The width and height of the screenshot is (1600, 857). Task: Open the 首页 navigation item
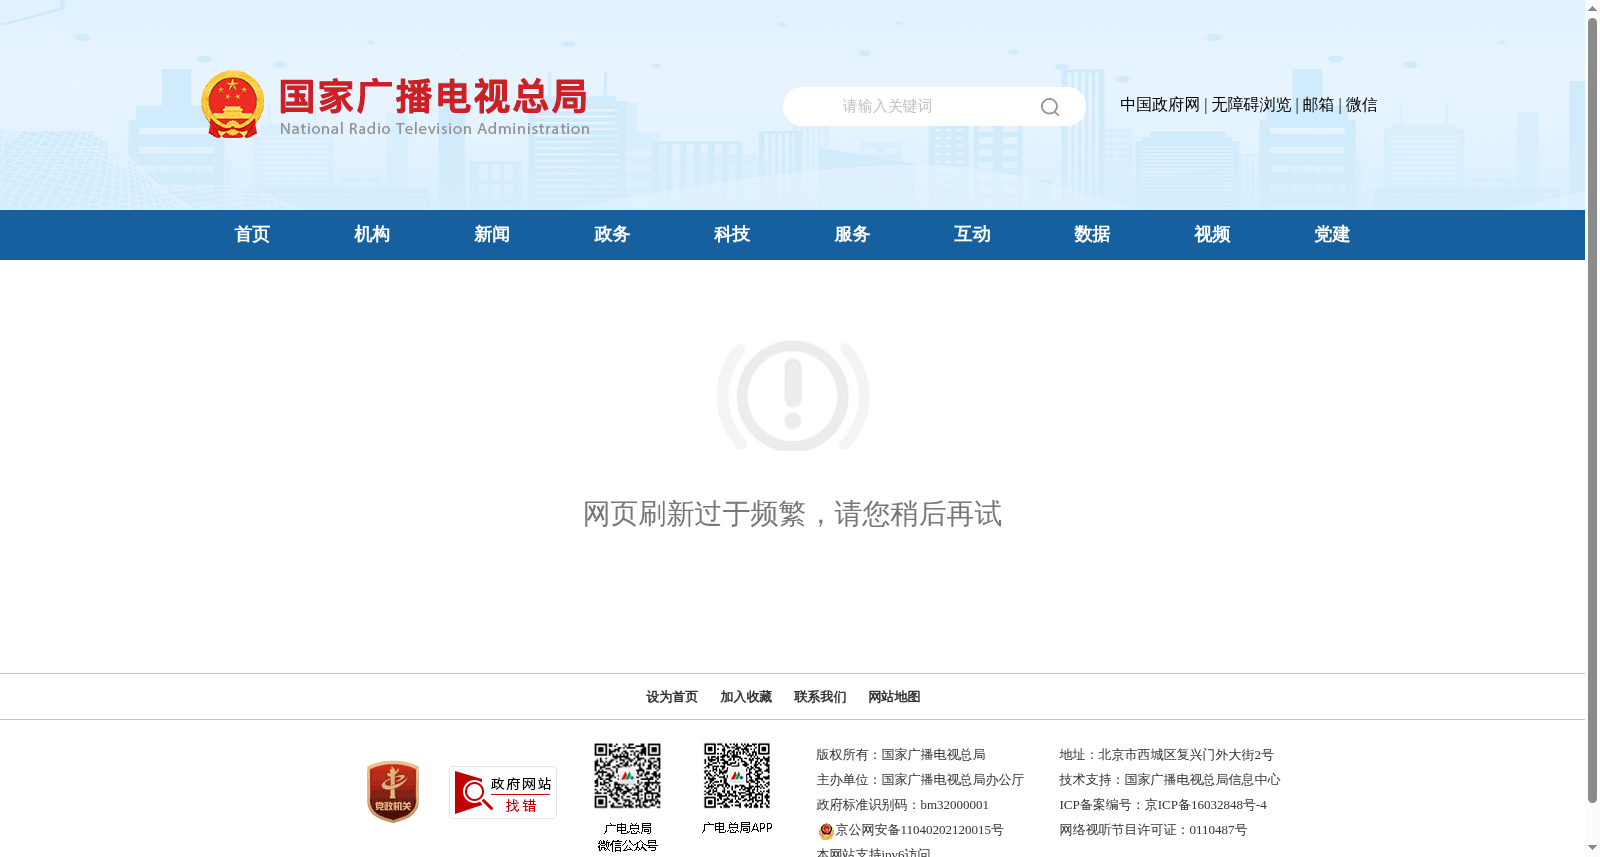(x=252, y=235)
